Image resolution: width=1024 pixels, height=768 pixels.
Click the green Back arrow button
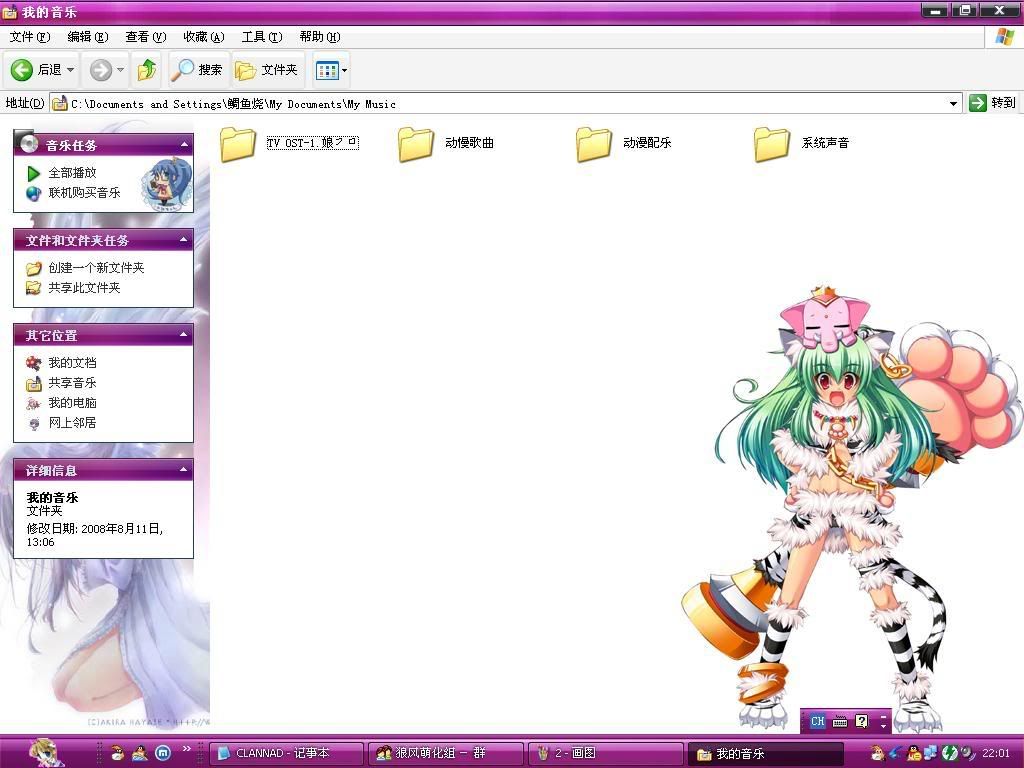tap(22, 69)
